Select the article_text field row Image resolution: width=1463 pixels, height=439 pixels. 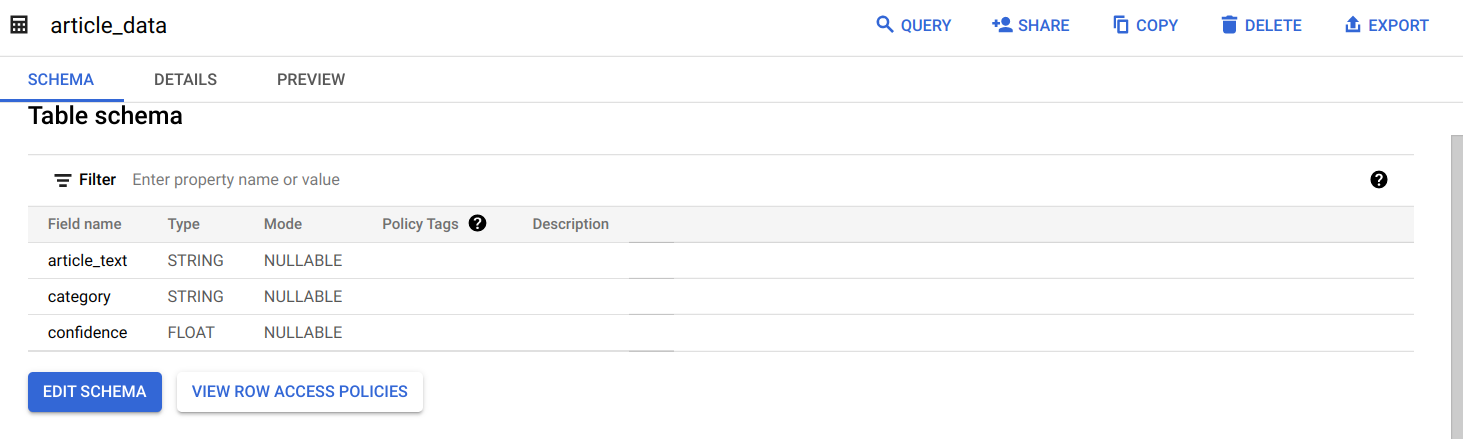pos(721,261)
